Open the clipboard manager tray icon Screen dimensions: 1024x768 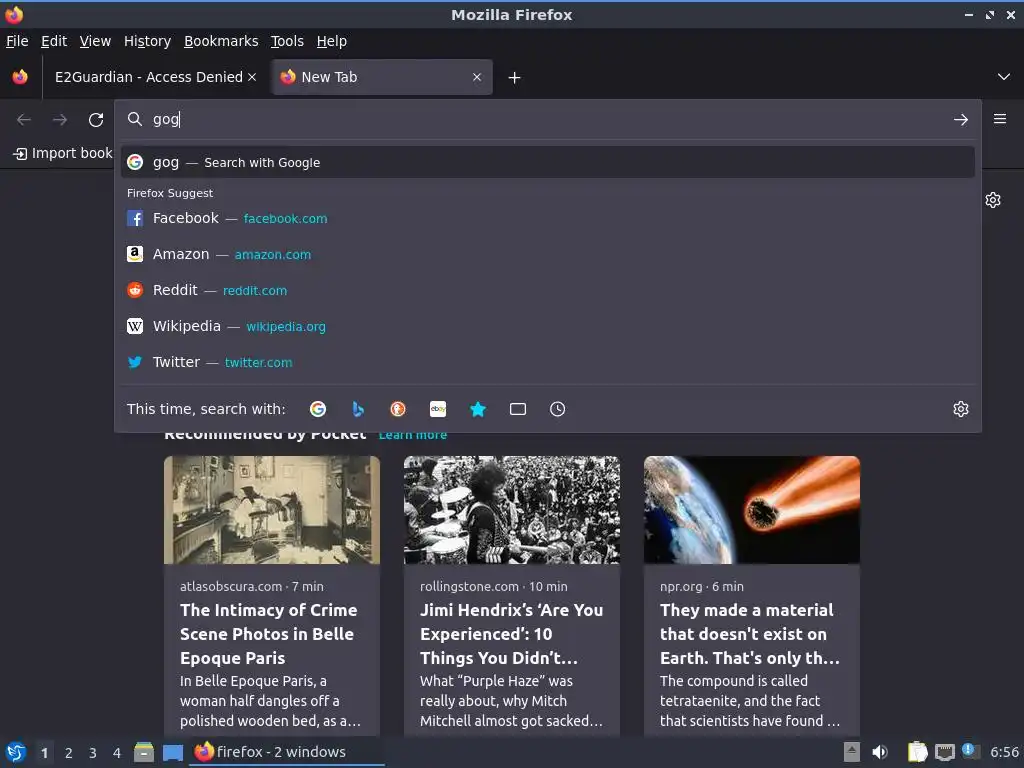tap(917, 752)
